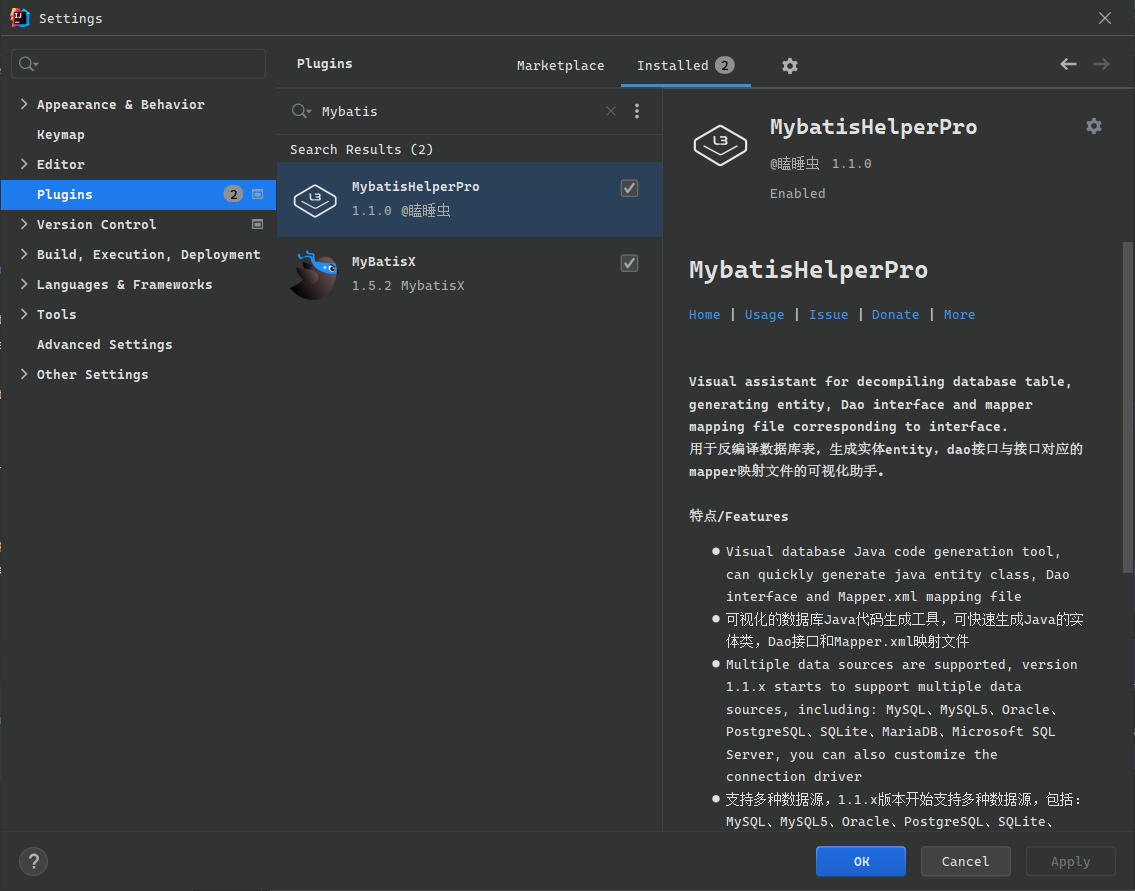Viewport: 1135px width, 891px height.
Task: Open the plugins gear settings menu
Action: (x=790, y=66)
